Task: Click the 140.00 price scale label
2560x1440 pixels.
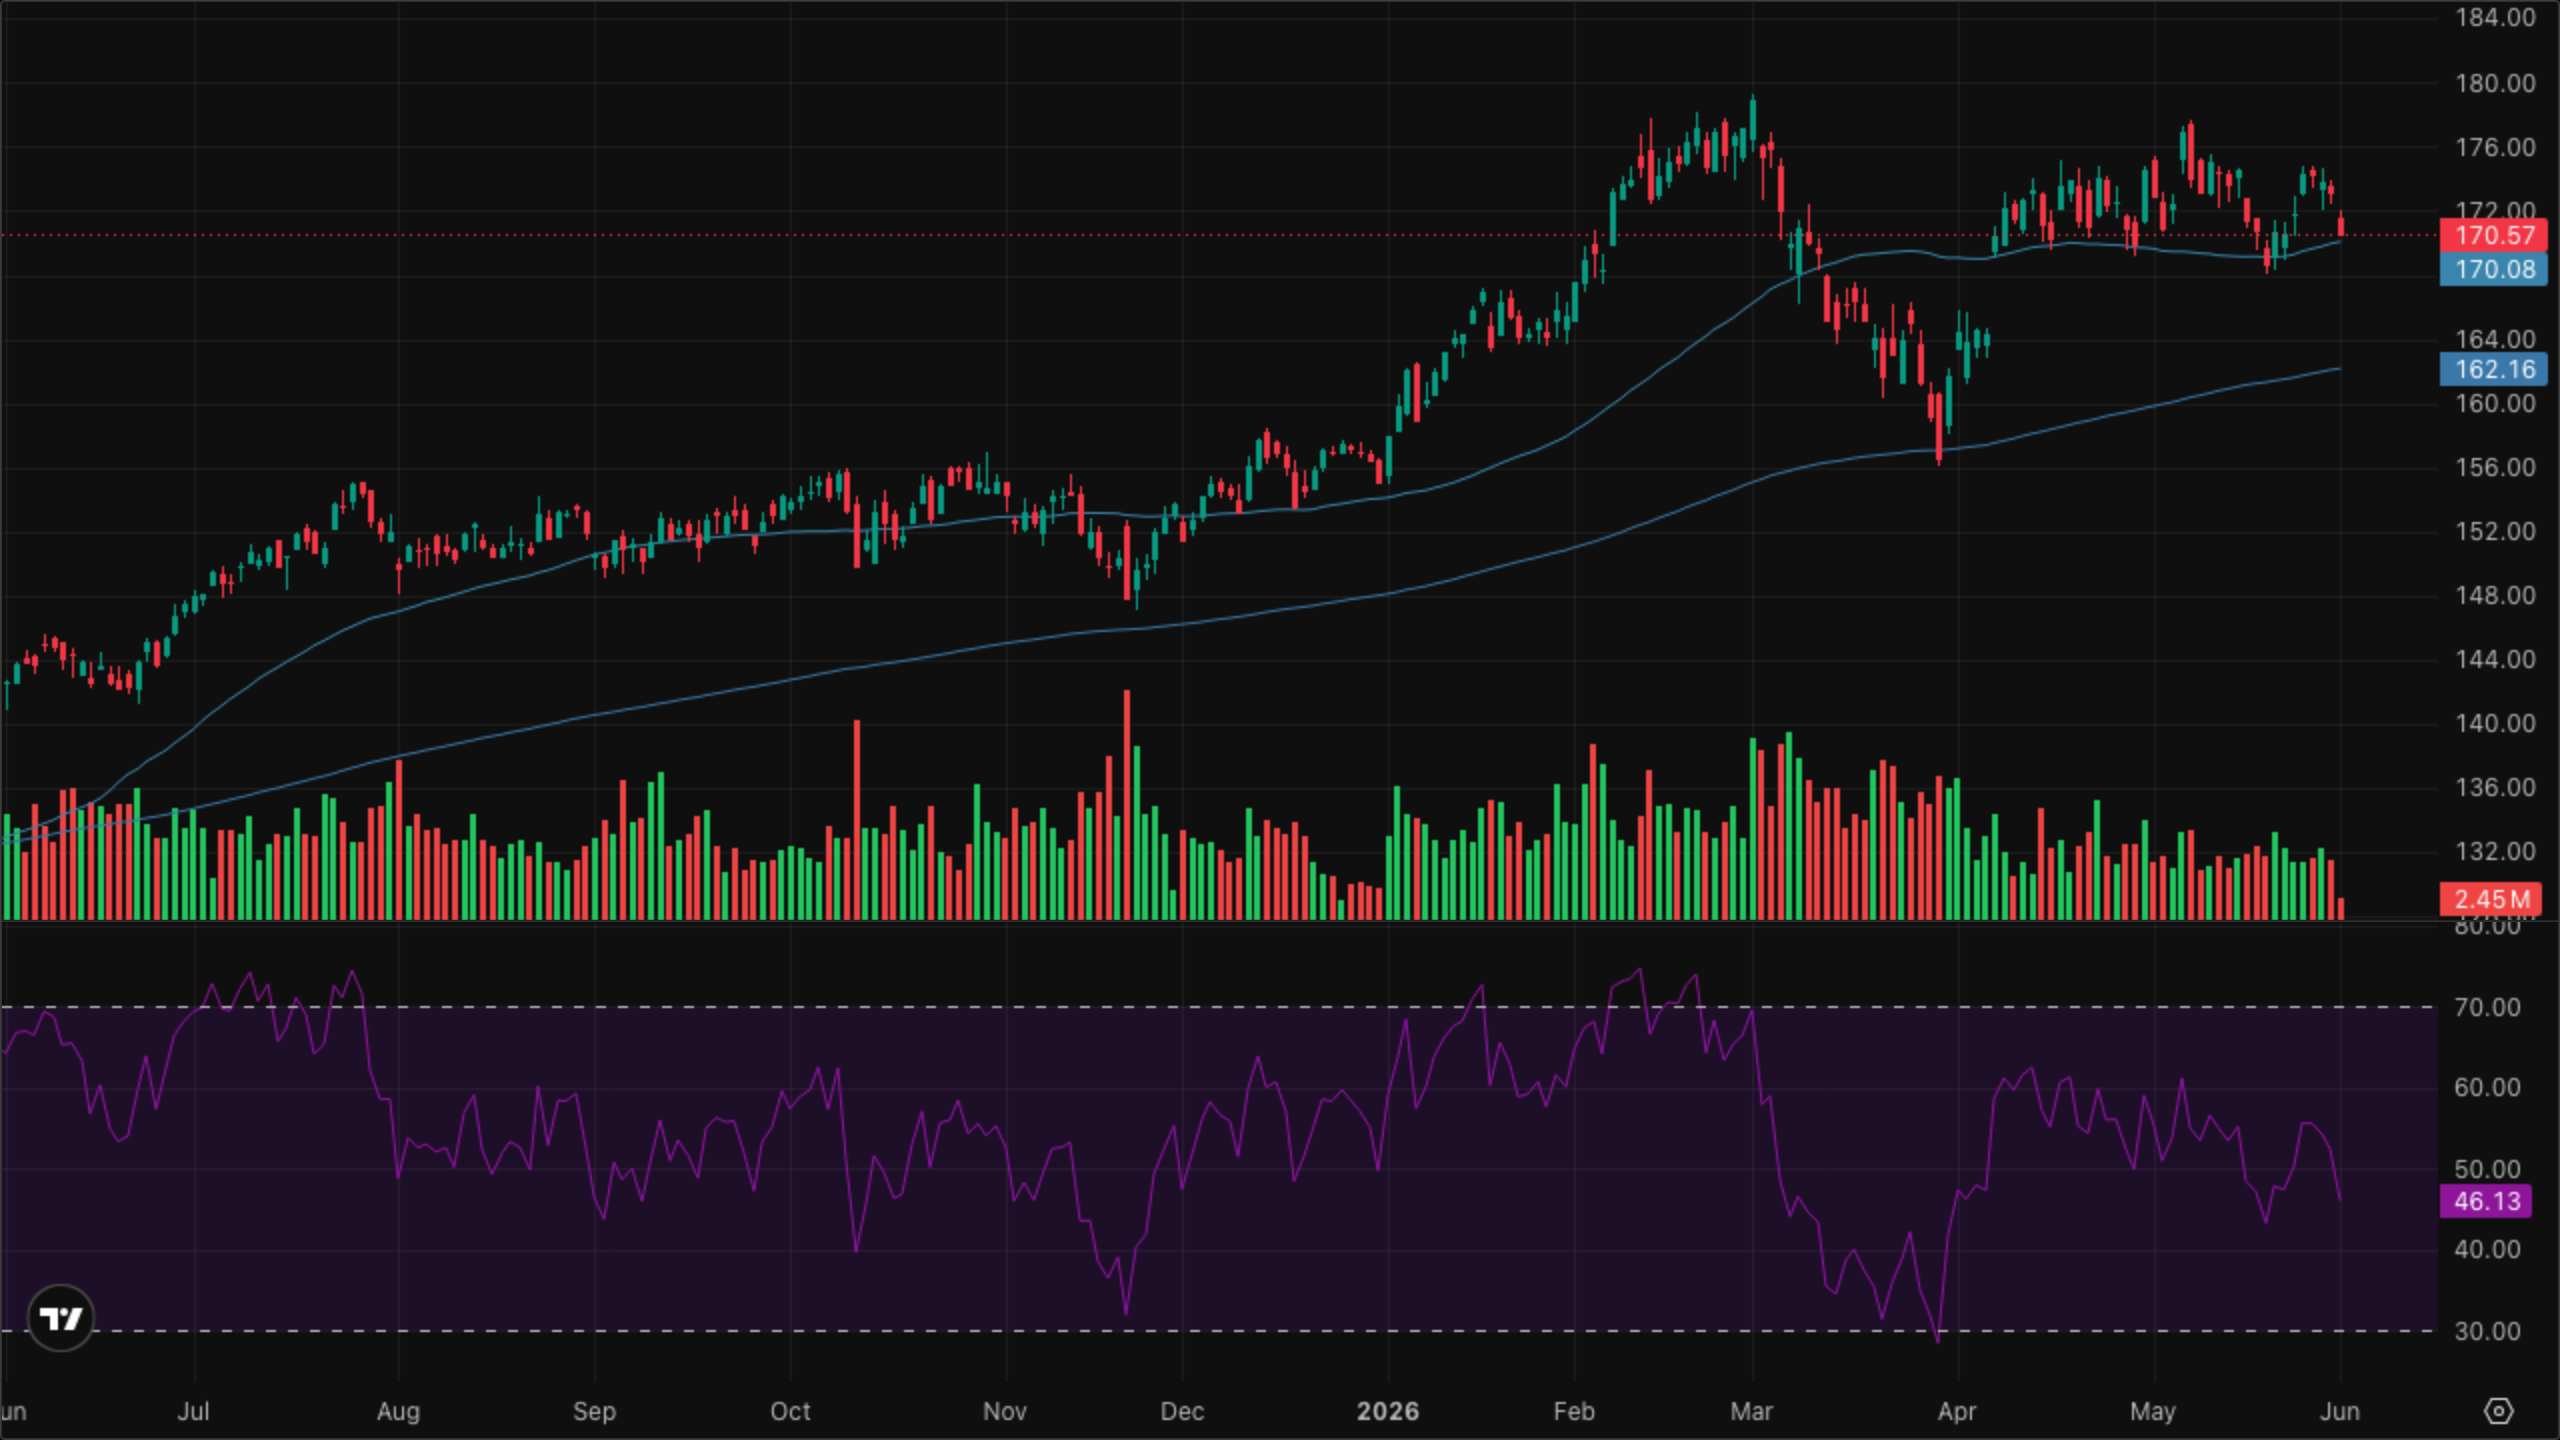Action: (x=2495, y=723)
